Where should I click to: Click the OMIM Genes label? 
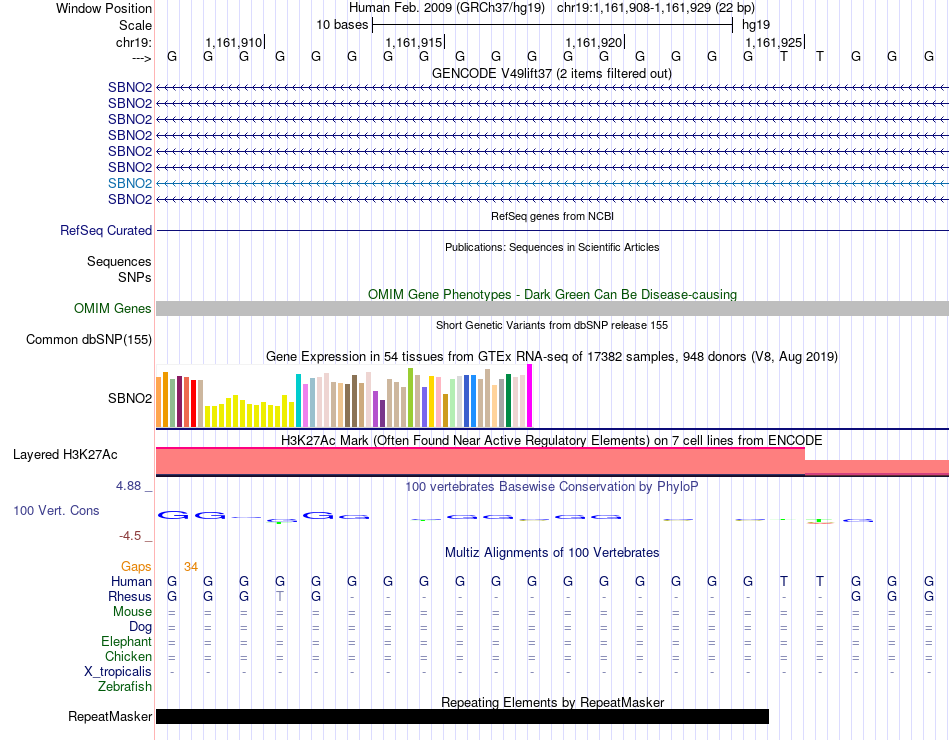pyautogui.click(x=113, y=308)
